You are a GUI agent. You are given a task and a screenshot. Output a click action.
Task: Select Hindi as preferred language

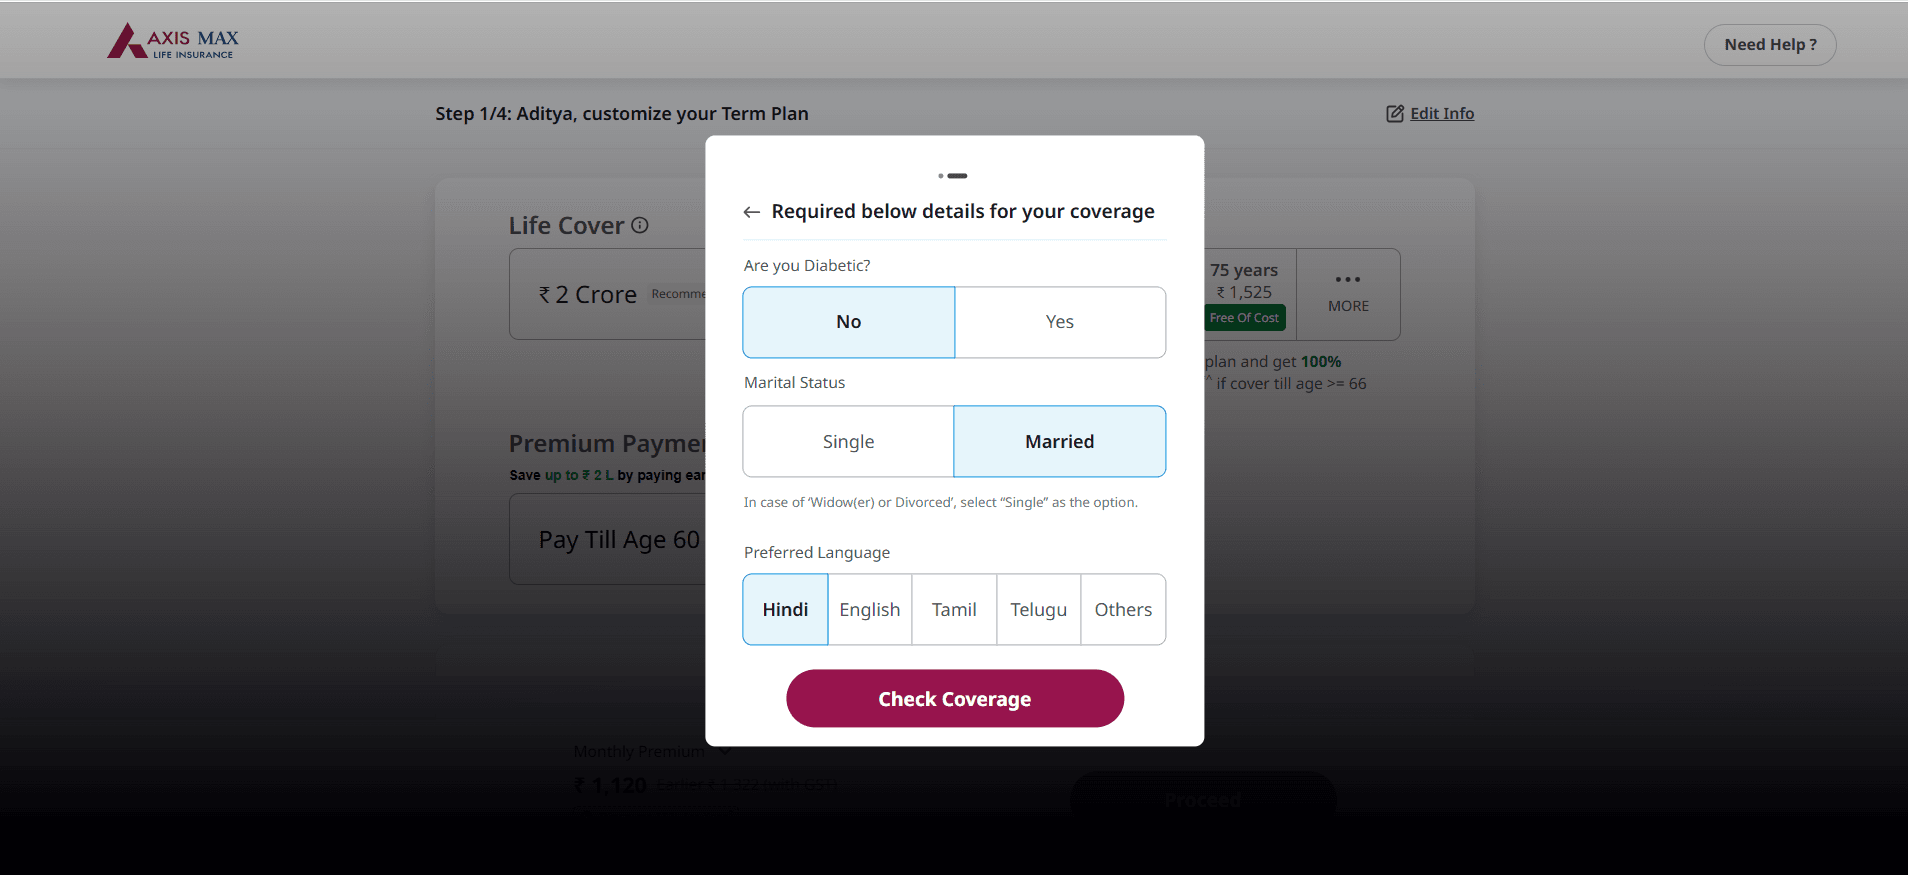785,610
